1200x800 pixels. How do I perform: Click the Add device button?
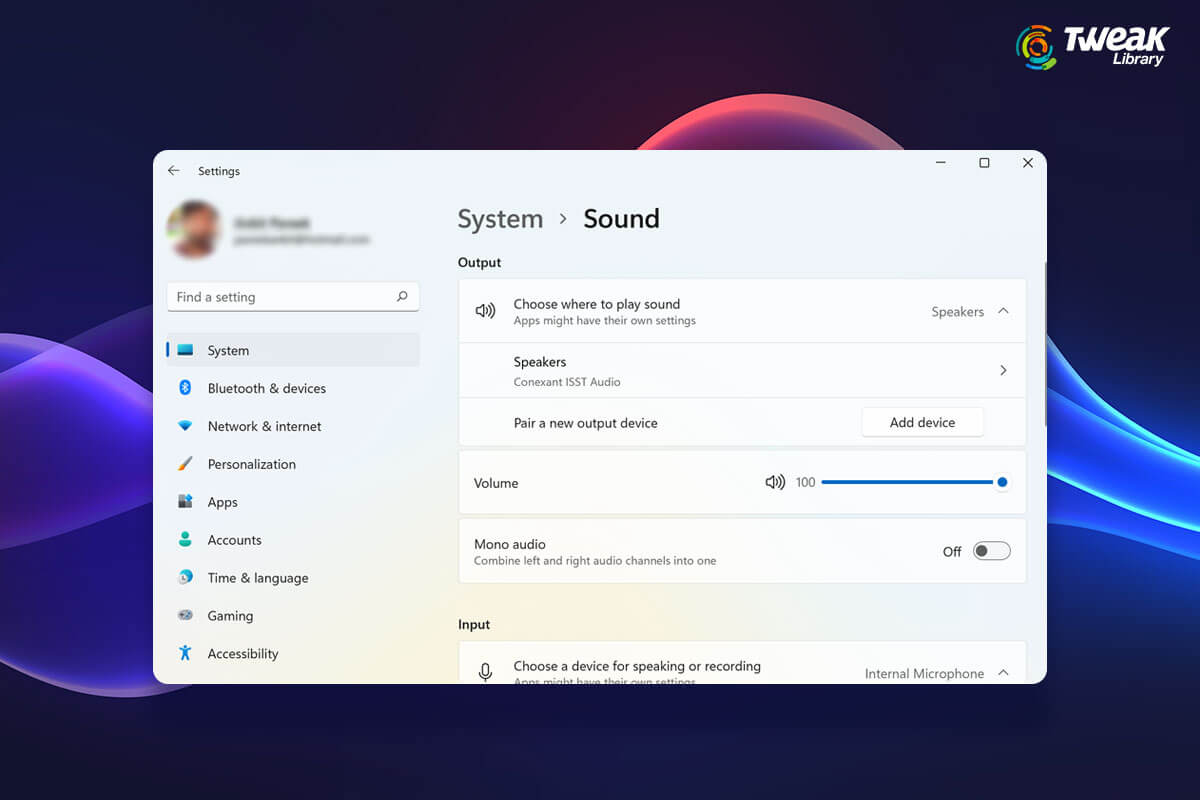pos(922,422)
